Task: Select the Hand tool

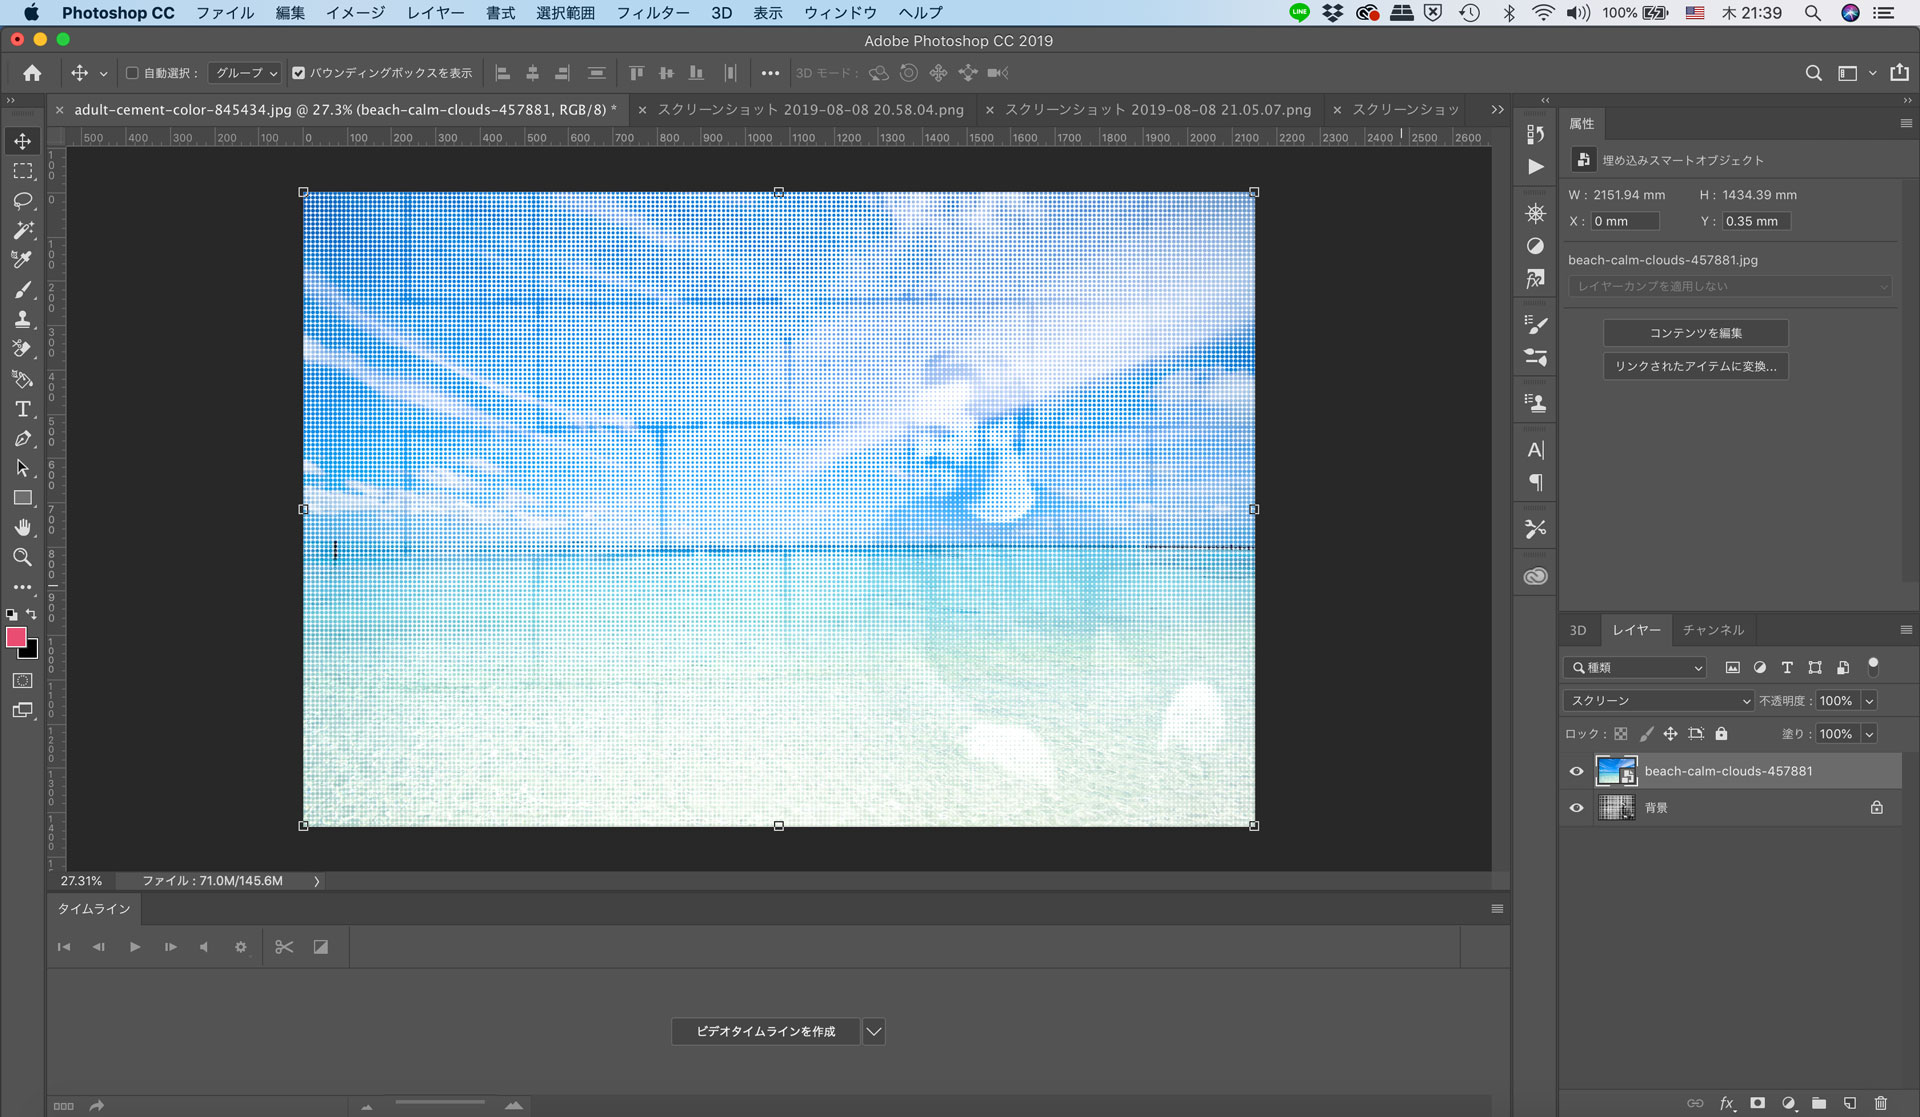Action: point(22,527)
